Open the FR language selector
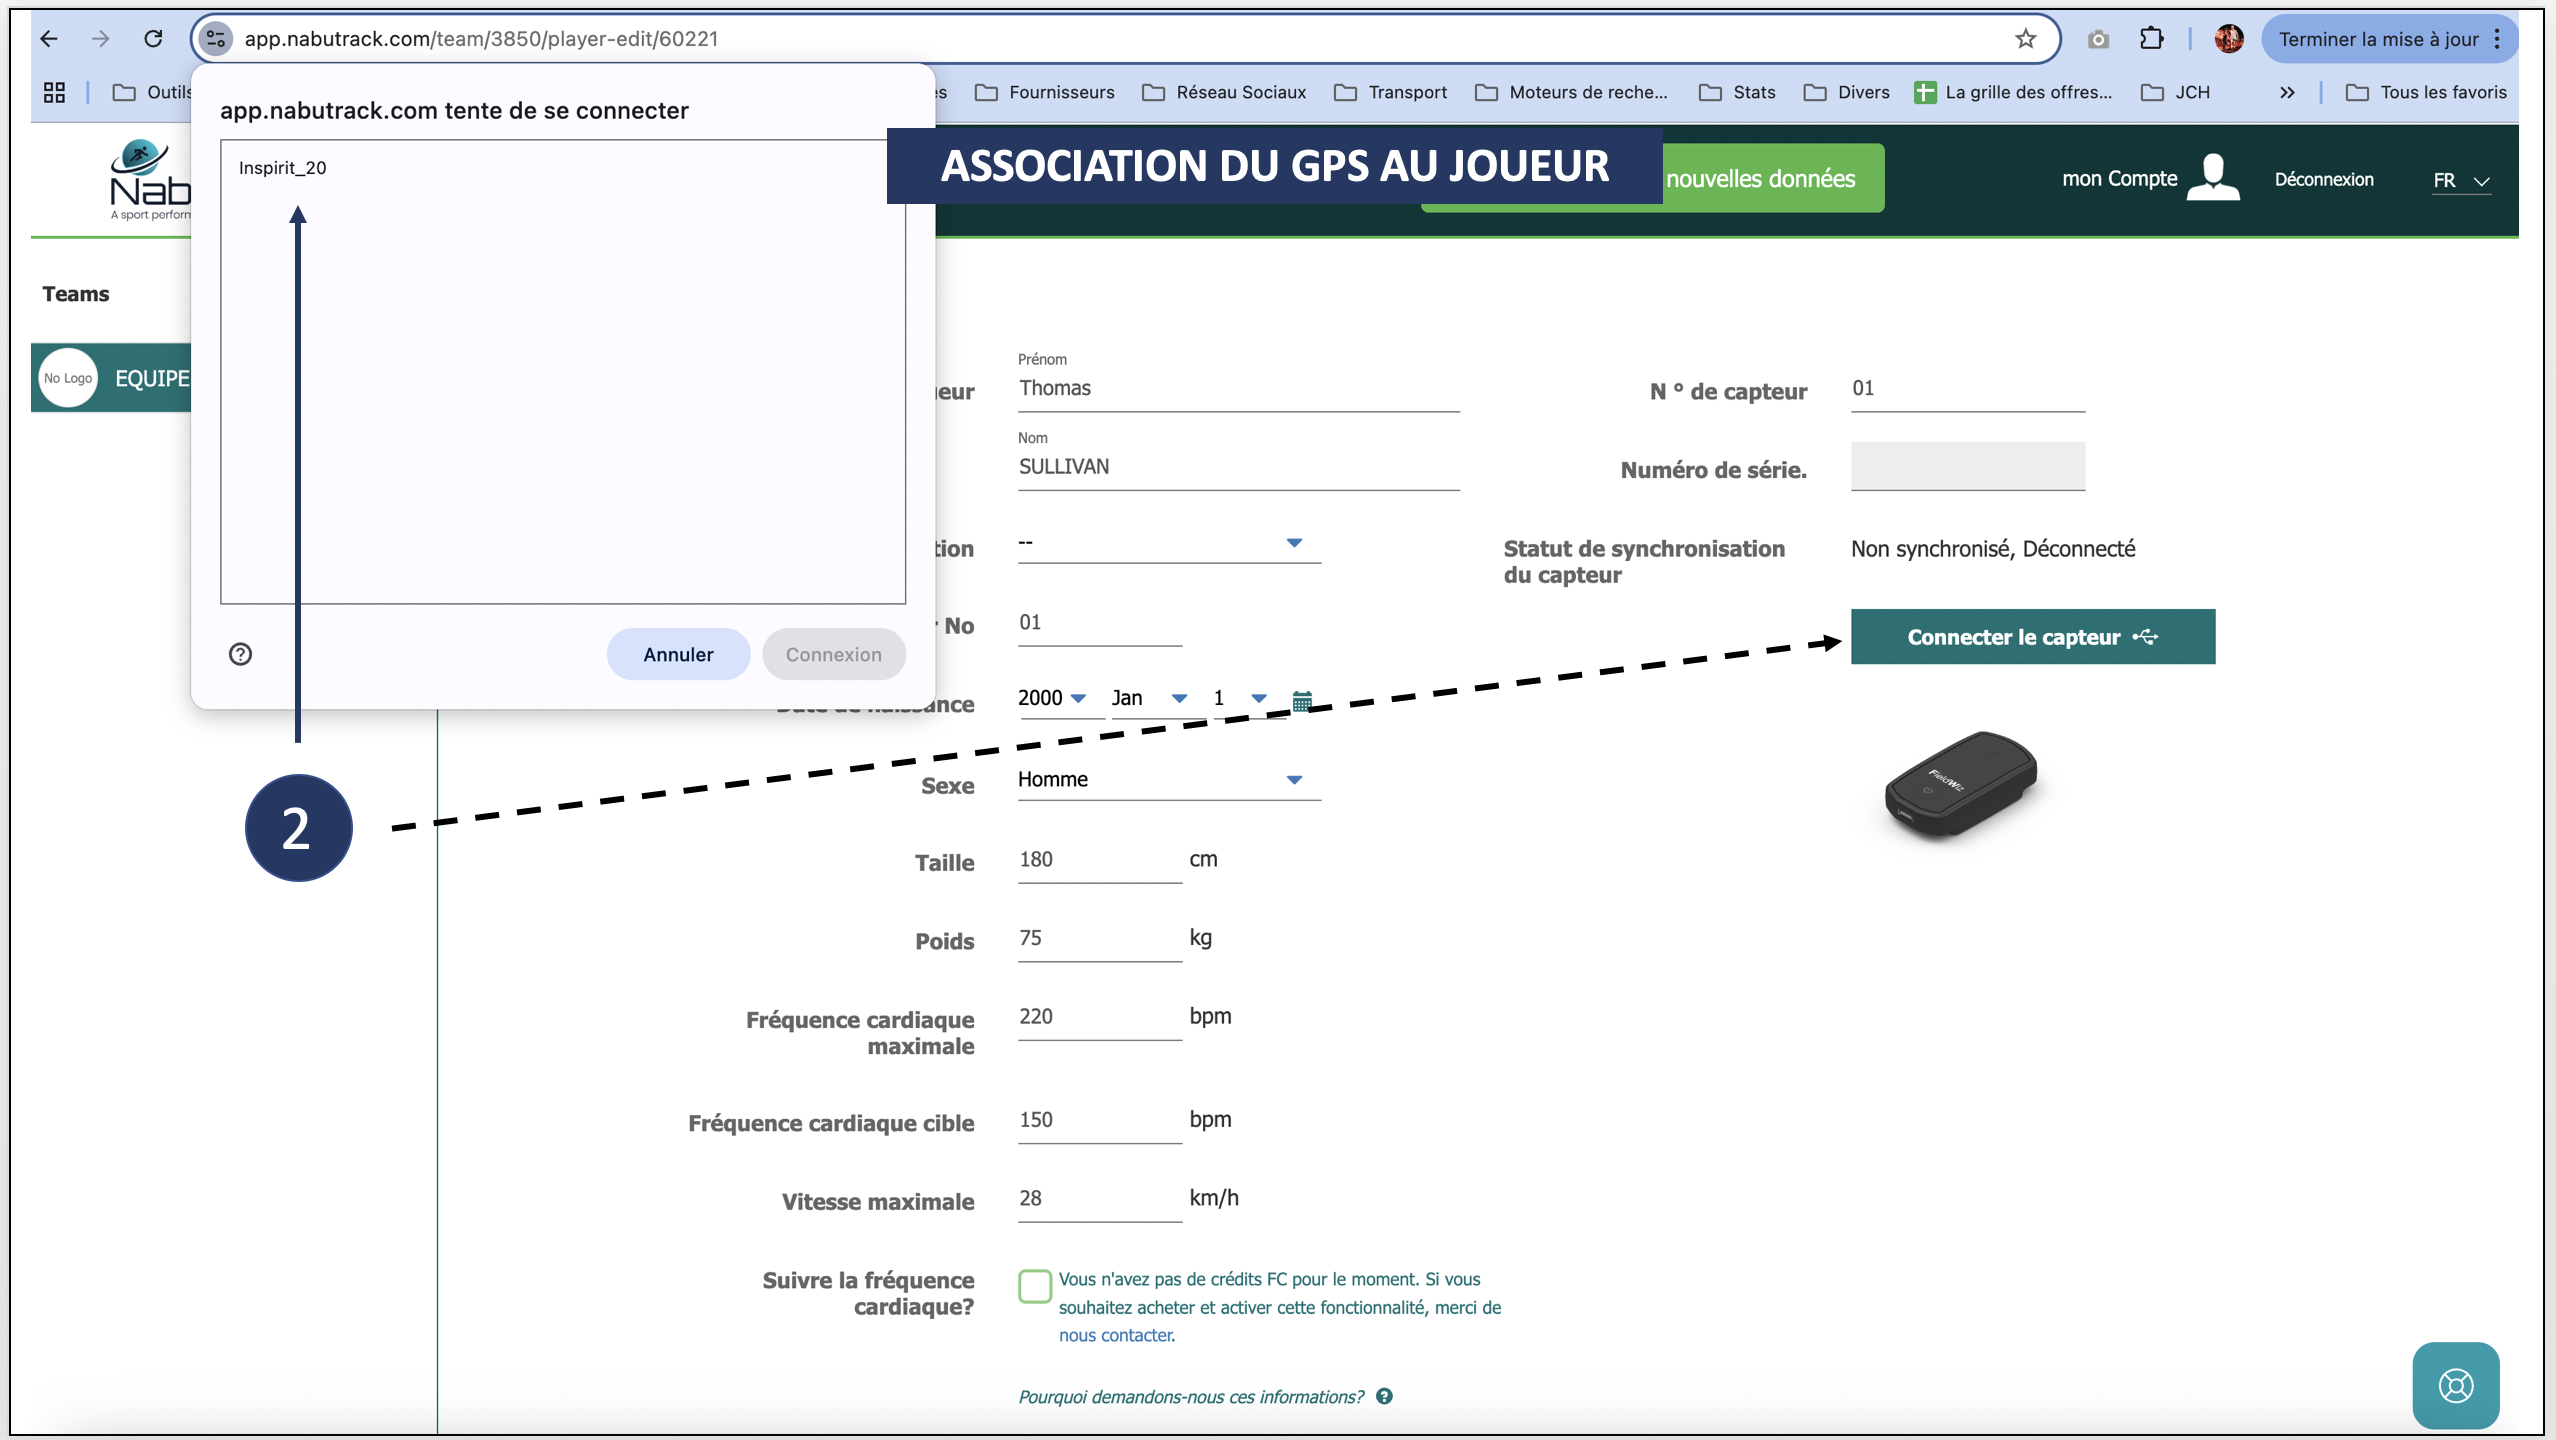This screenshot has width=2556, height=1440. [2460, 180]
